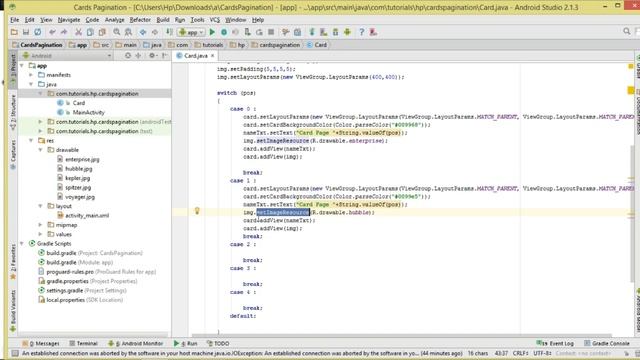This screenshot has height=360, width=640.
Task: Open the app run configuration dropdown
Action: pyautogui.click(x=191, y=32)
